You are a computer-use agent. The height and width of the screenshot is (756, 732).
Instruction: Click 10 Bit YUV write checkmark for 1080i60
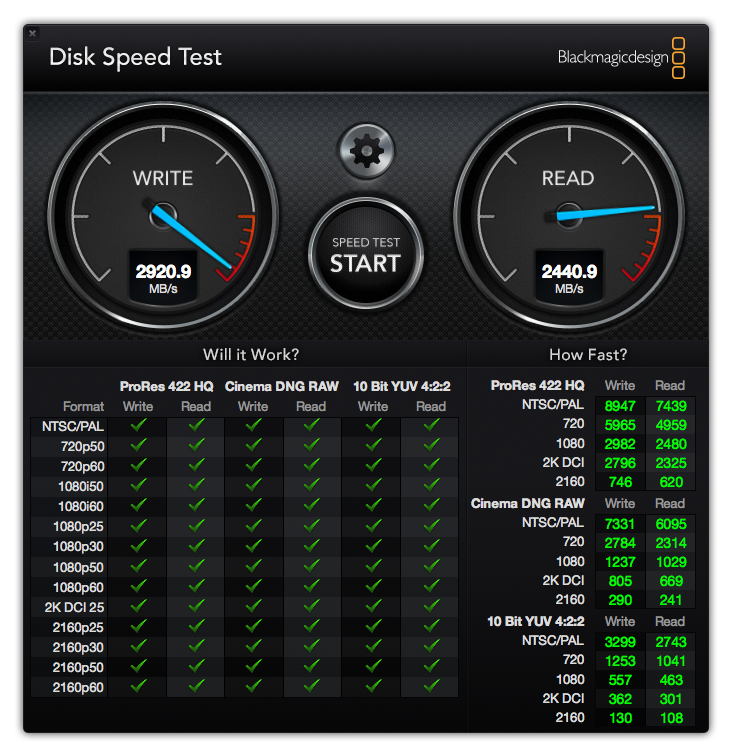(x=374, y=505)
